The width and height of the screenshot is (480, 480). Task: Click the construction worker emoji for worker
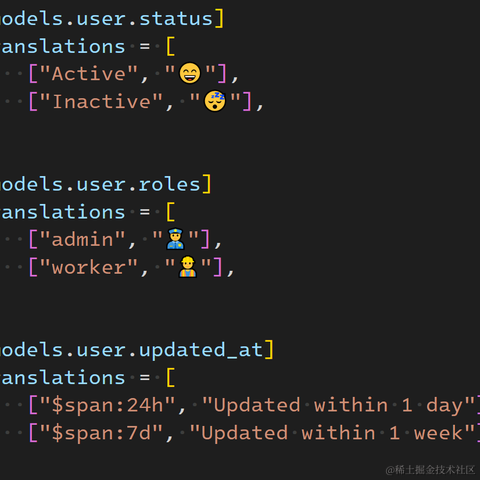point(188,267)
